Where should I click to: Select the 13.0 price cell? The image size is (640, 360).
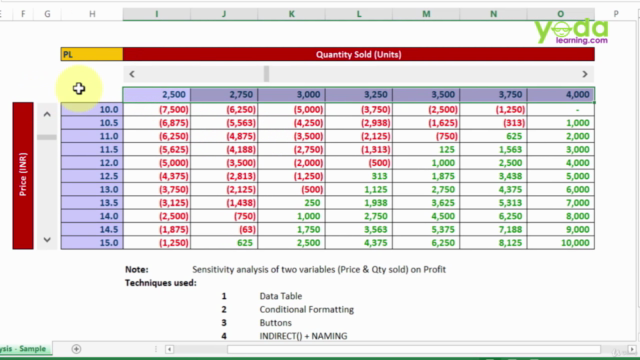[92, 189]
